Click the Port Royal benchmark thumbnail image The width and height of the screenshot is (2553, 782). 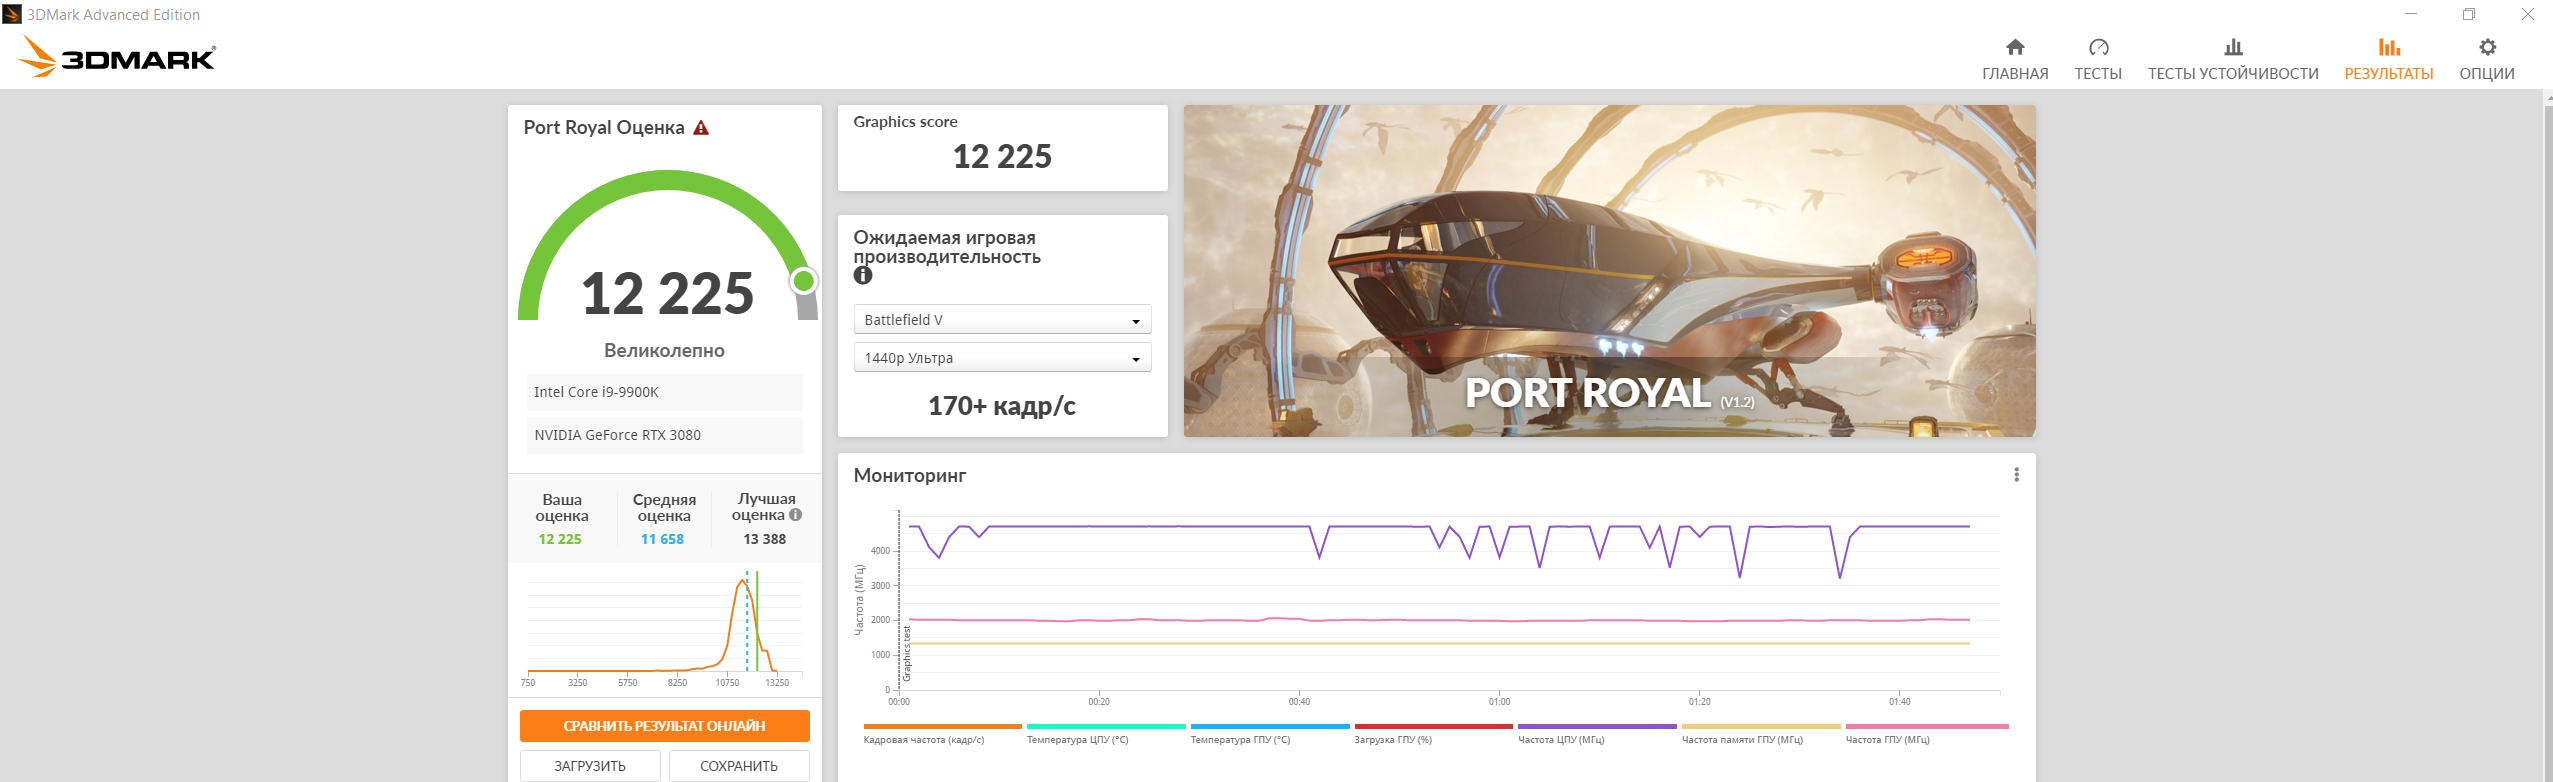(1609, 271)
